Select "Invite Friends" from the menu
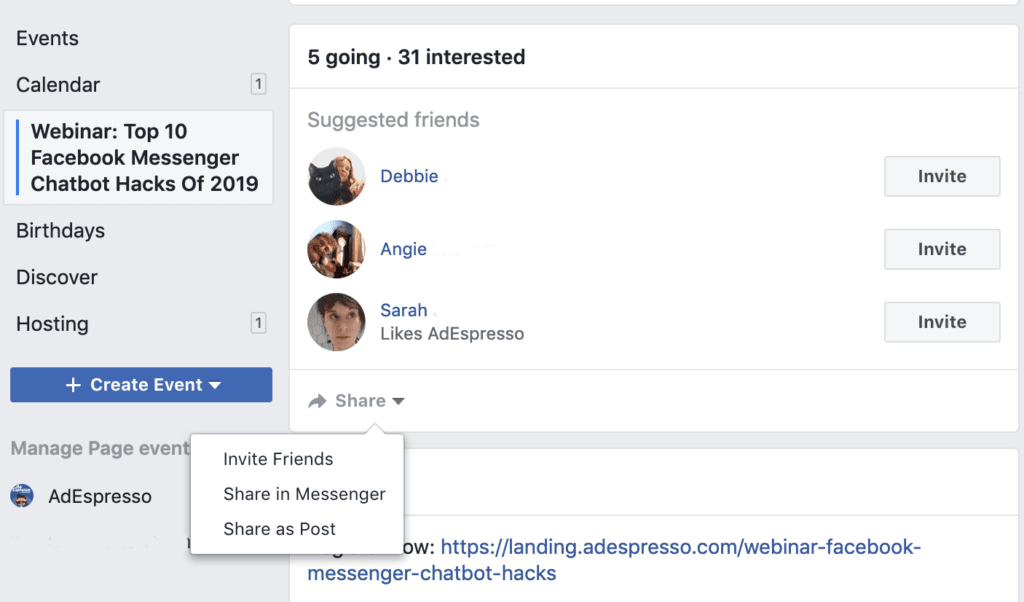 (x=277, y=459)
